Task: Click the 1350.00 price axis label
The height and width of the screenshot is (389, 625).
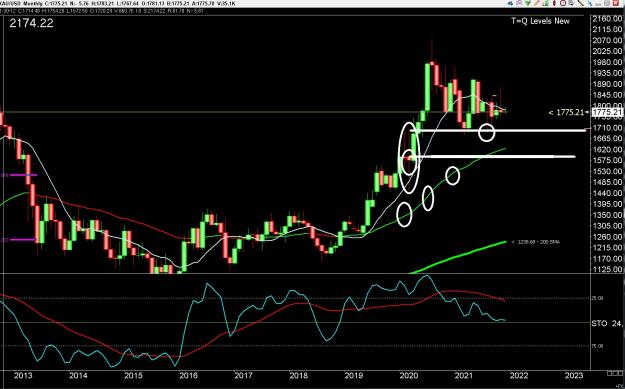Action: click(608, 215)
